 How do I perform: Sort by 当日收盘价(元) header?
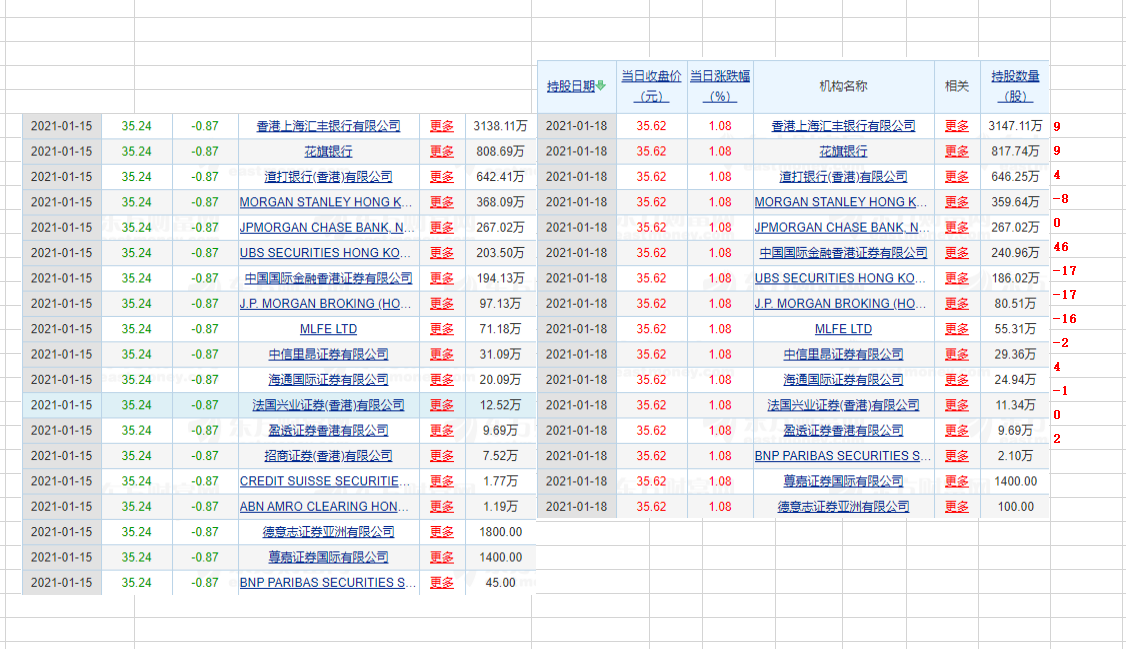[651, 86]
